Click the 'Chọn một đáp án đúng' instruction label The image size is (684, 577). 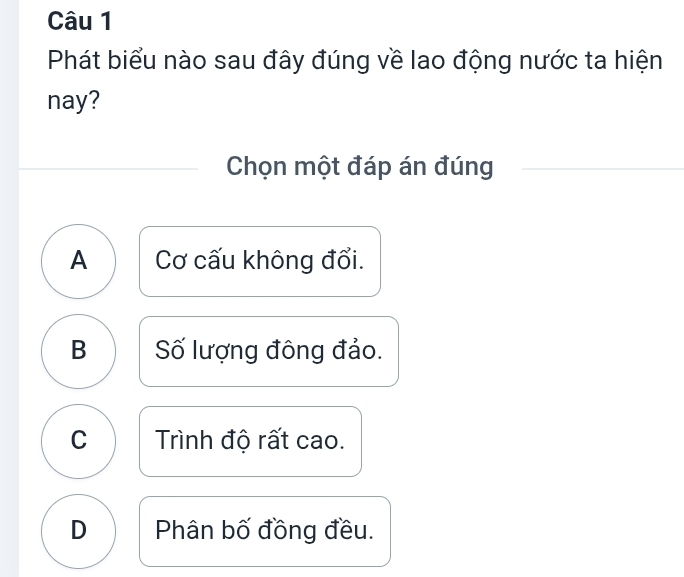click(x=360, y=167)
